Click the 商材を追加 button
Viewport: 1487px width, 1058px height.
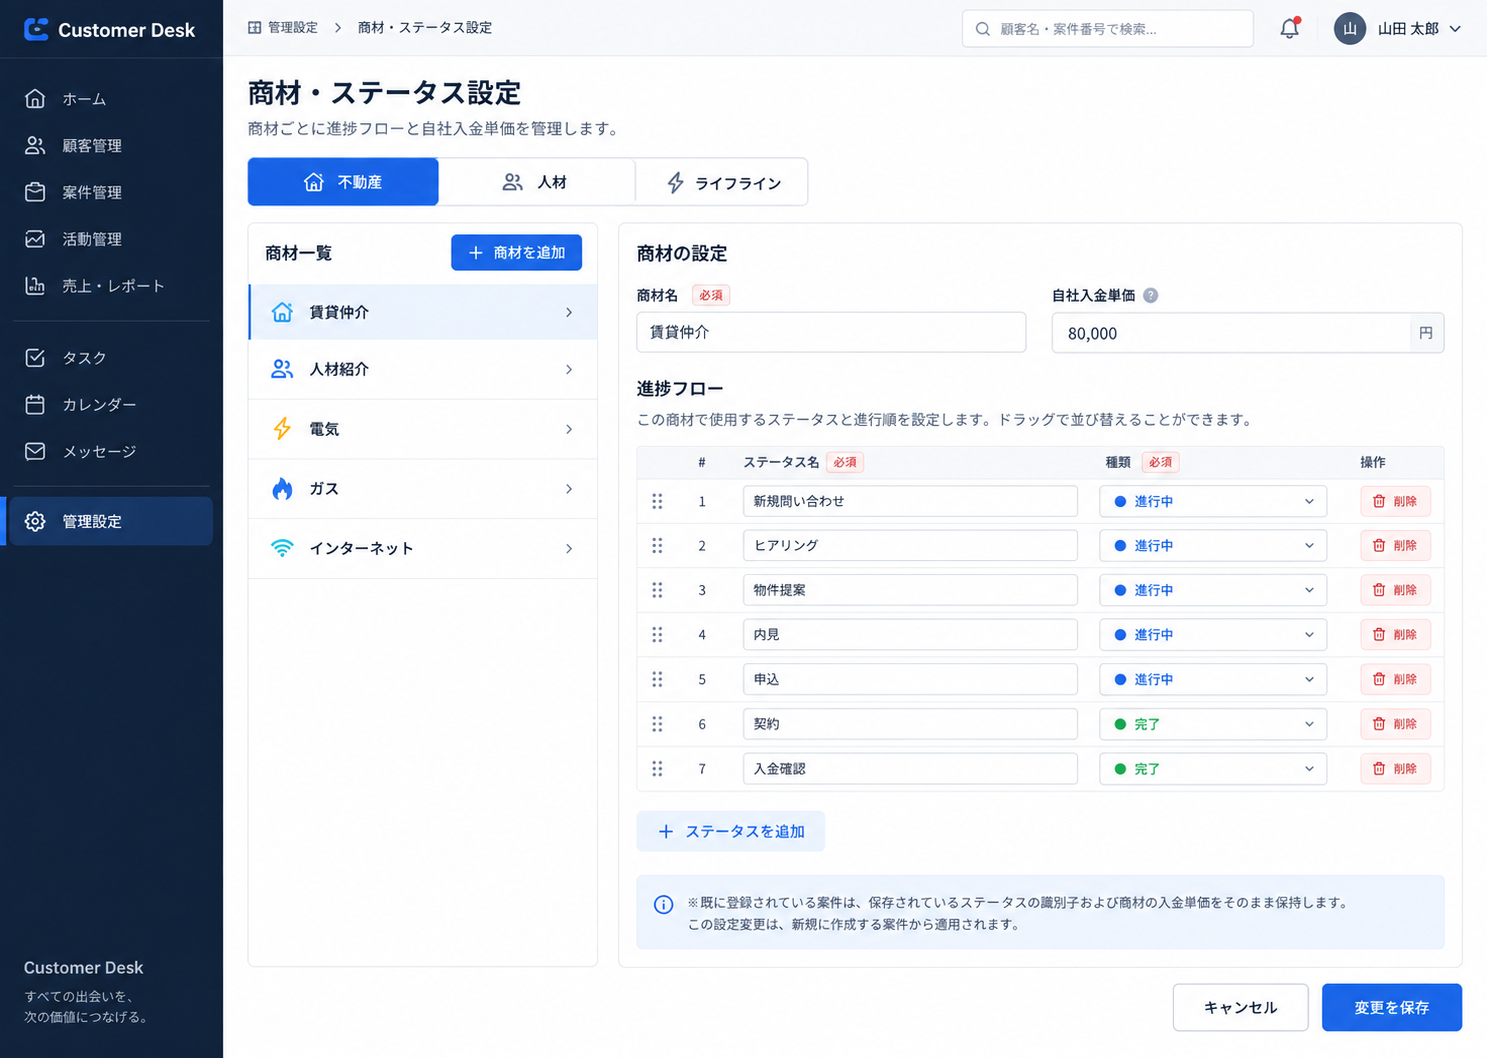point(516,253)
